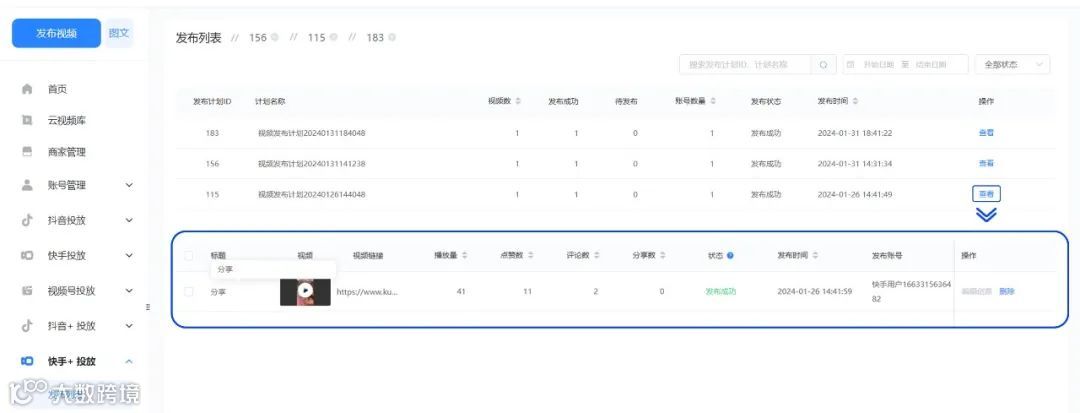The width and height of the screenshot is (1080, 413).
Task: Click the timestamp 2024-01-26 14:41:59
Action: (815, 291)
